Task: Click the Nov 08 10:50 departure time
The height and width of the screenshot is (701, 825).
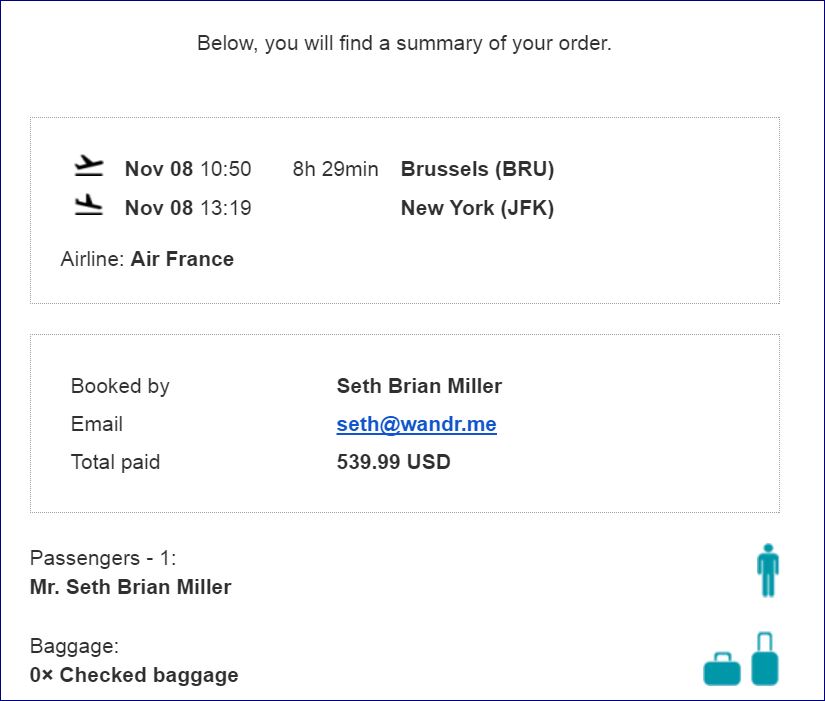Action: coord(188,169)
